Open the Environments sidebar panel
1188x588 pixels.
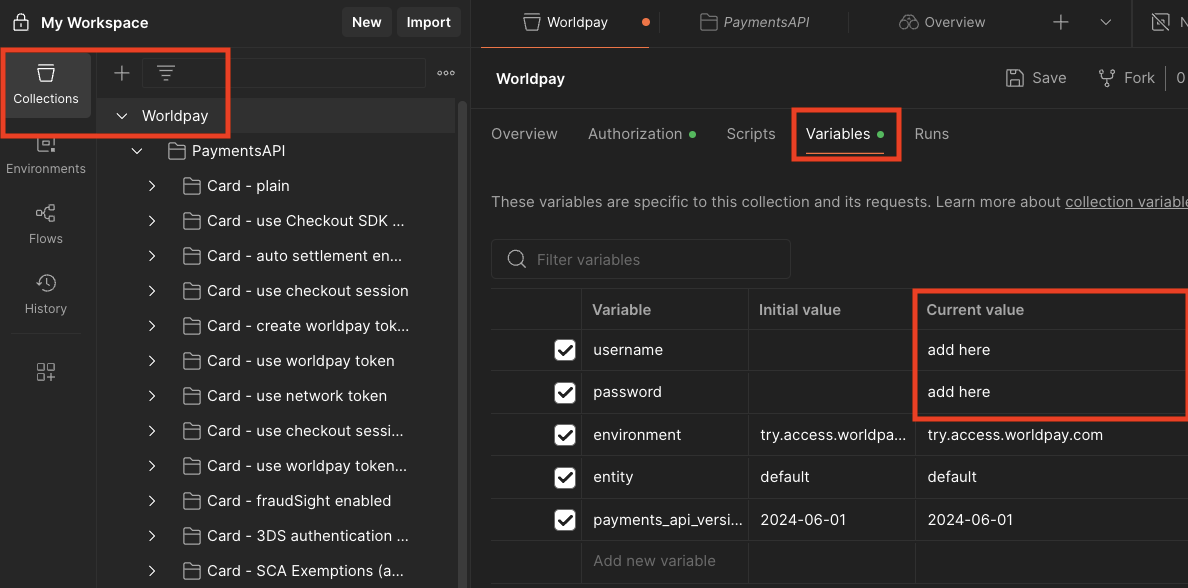(x=46, y=154)
